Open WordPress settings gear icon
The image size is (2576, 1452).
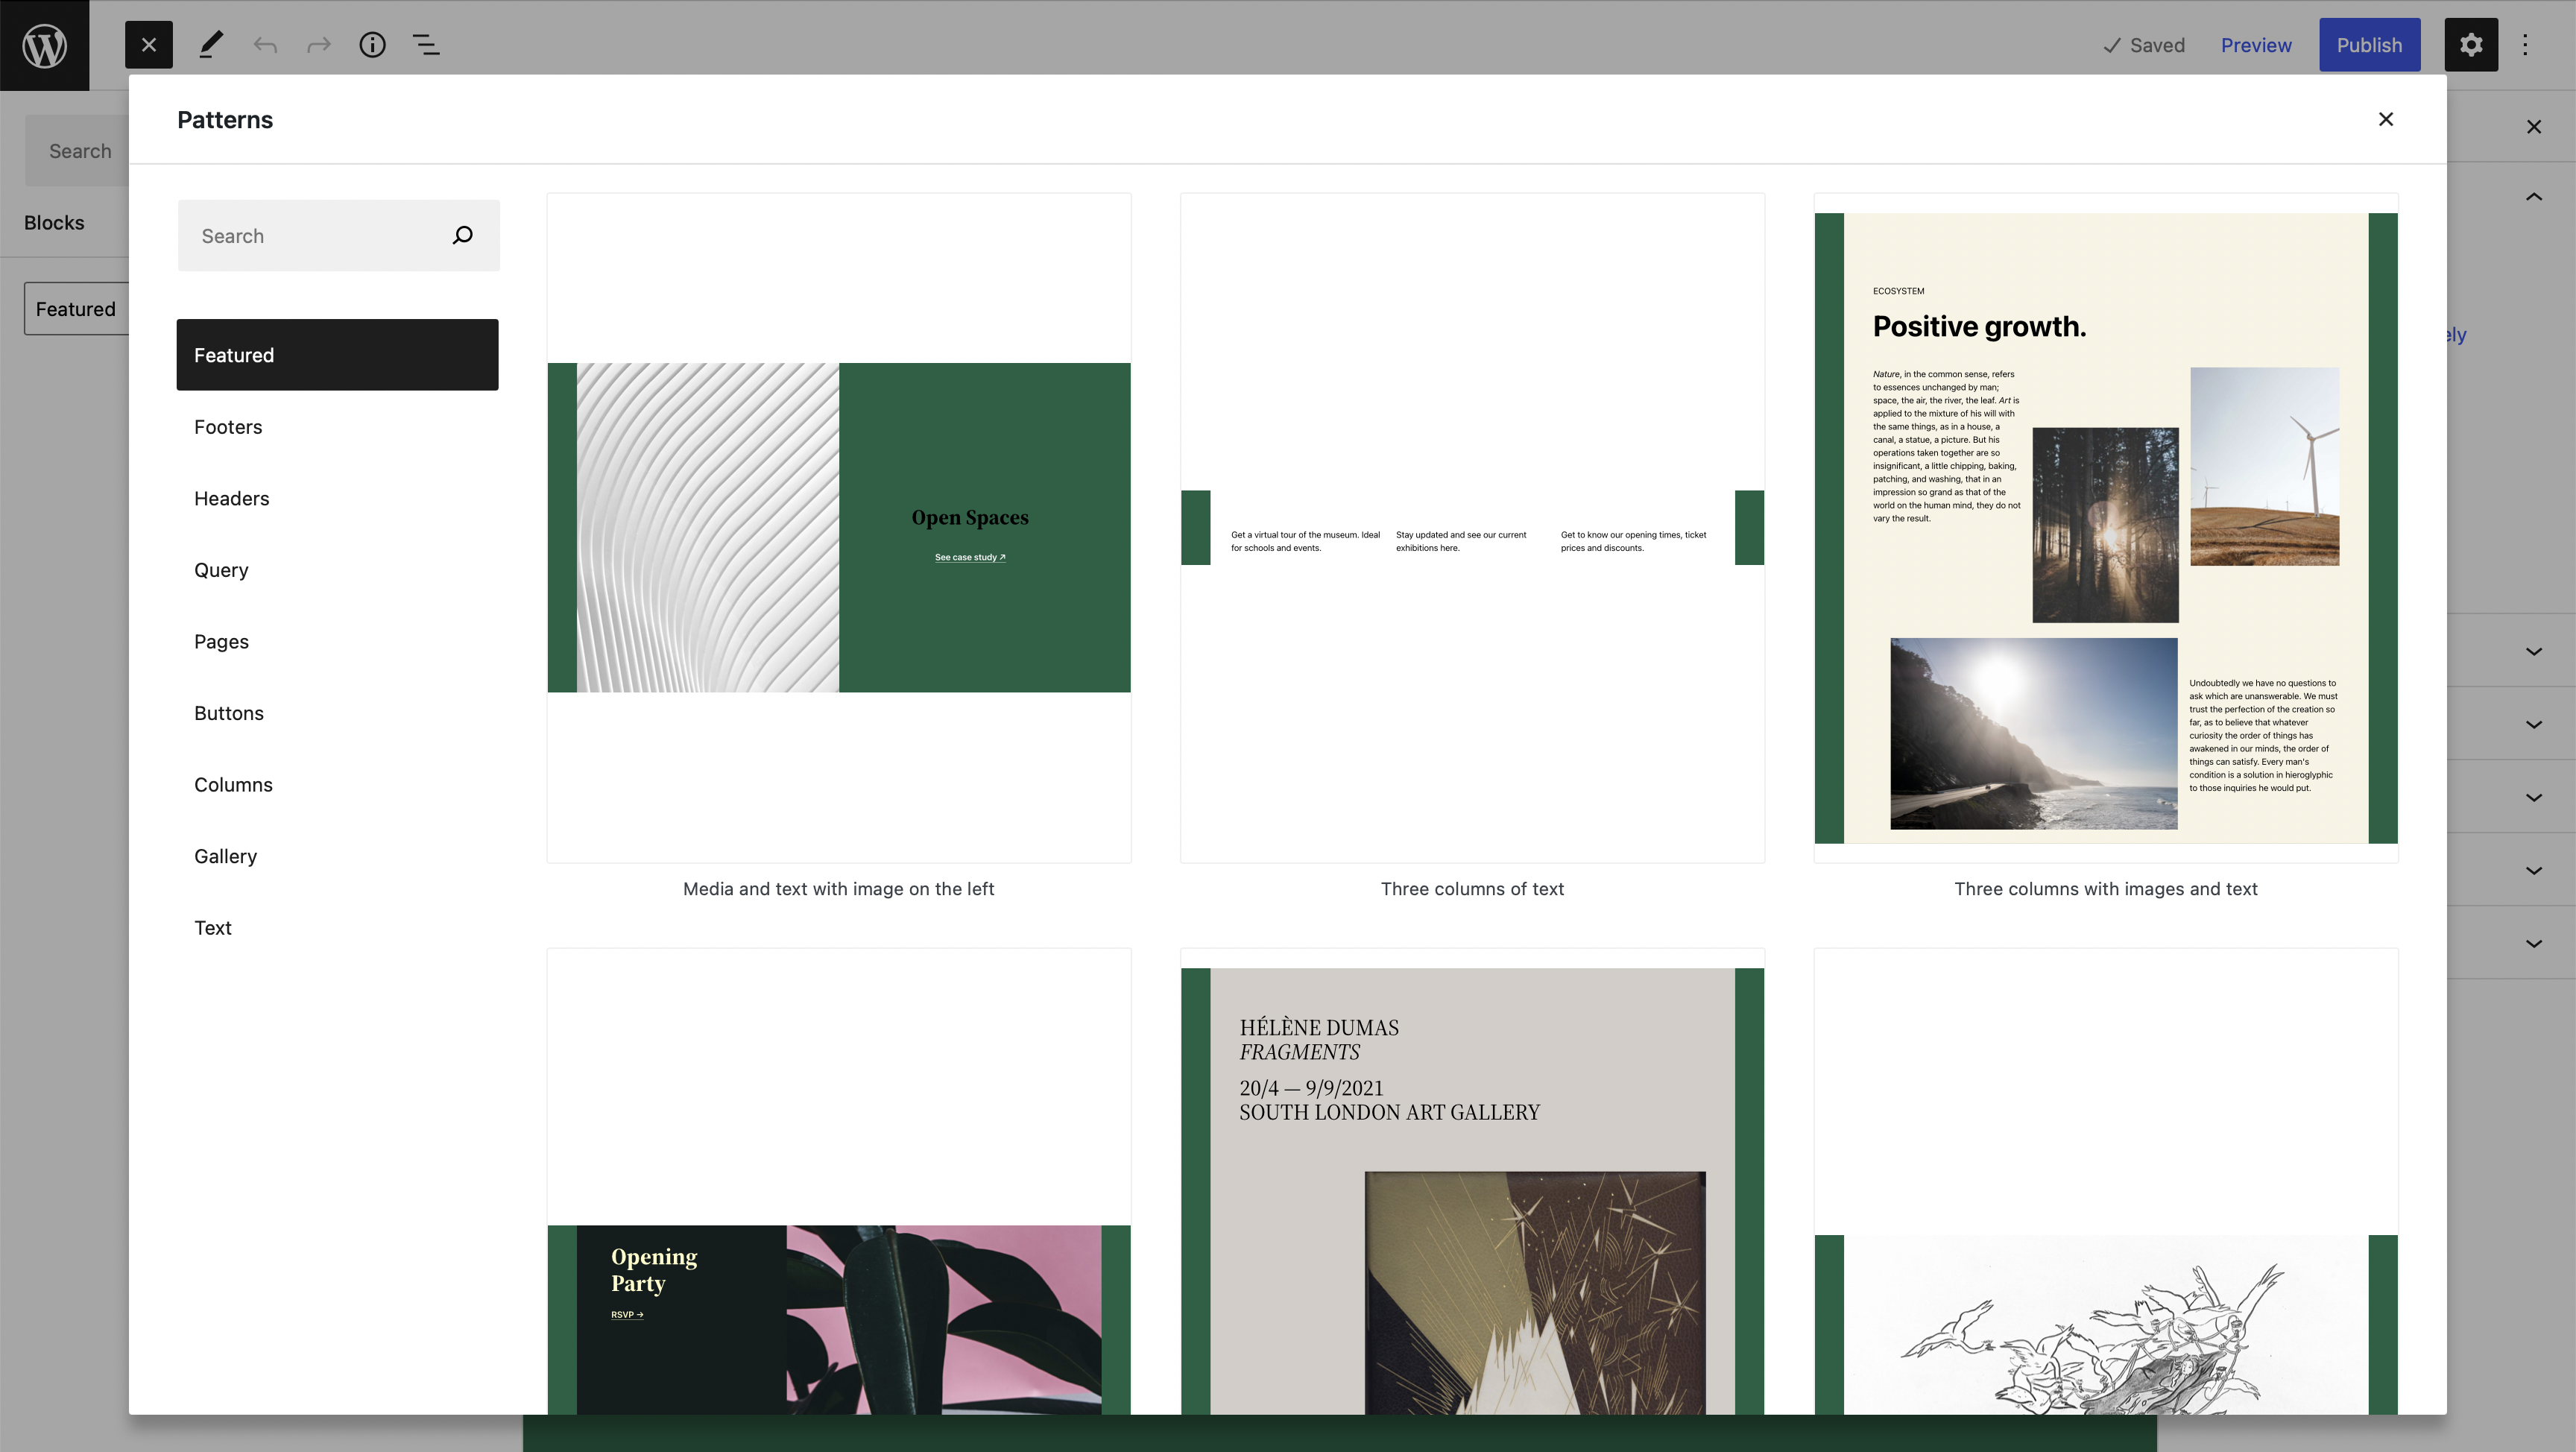tap(2470, 44)
